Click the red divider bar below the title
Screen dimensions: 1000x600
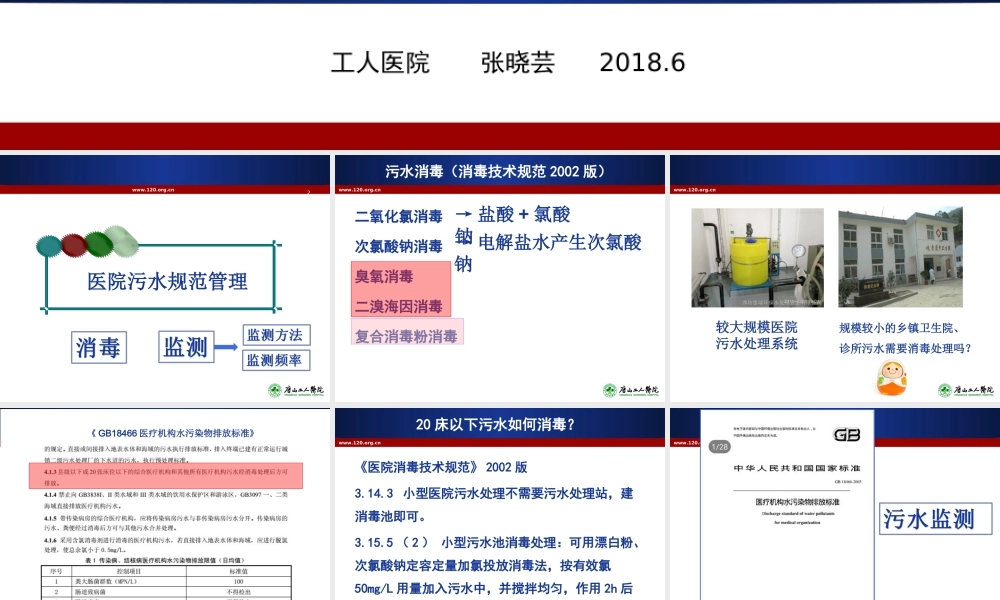(x=500, y=129)
